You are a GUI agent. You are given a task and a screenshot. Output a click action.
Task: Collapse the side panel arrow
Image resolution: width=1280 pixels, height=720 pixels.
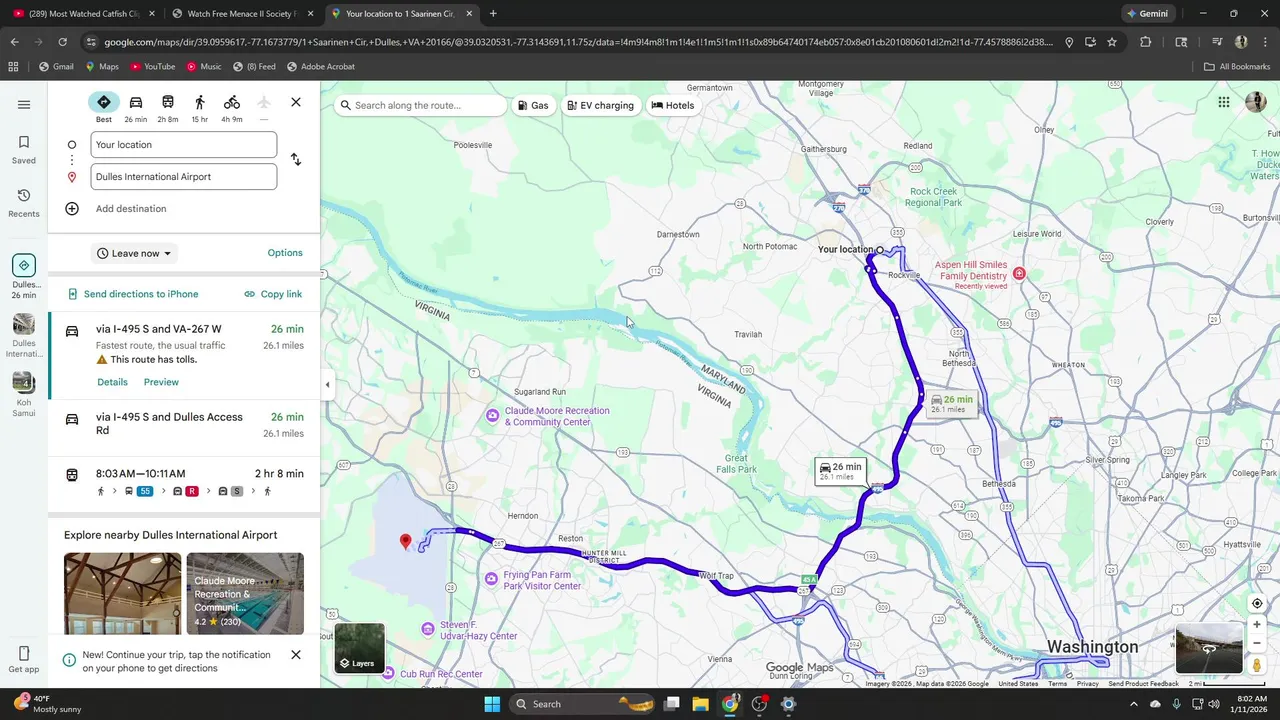[x=327, y=384]
